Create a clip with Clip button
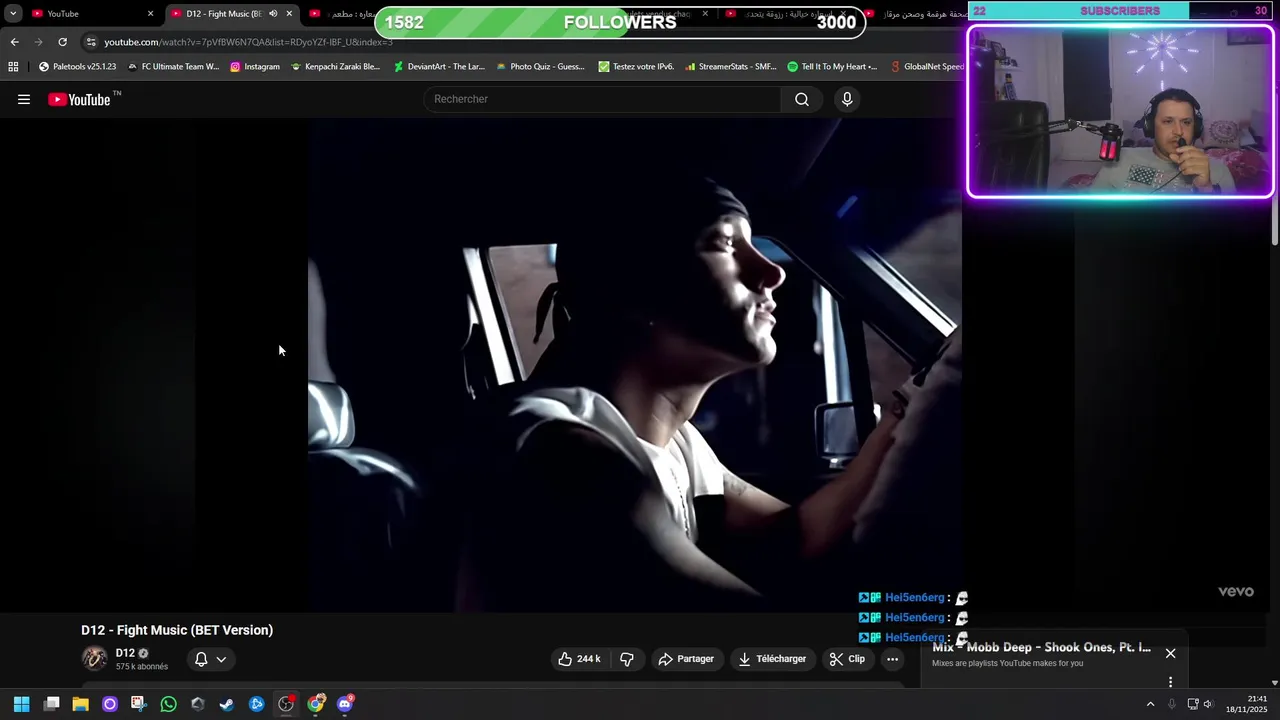1280x720 pixels. [x=847, y=659]
